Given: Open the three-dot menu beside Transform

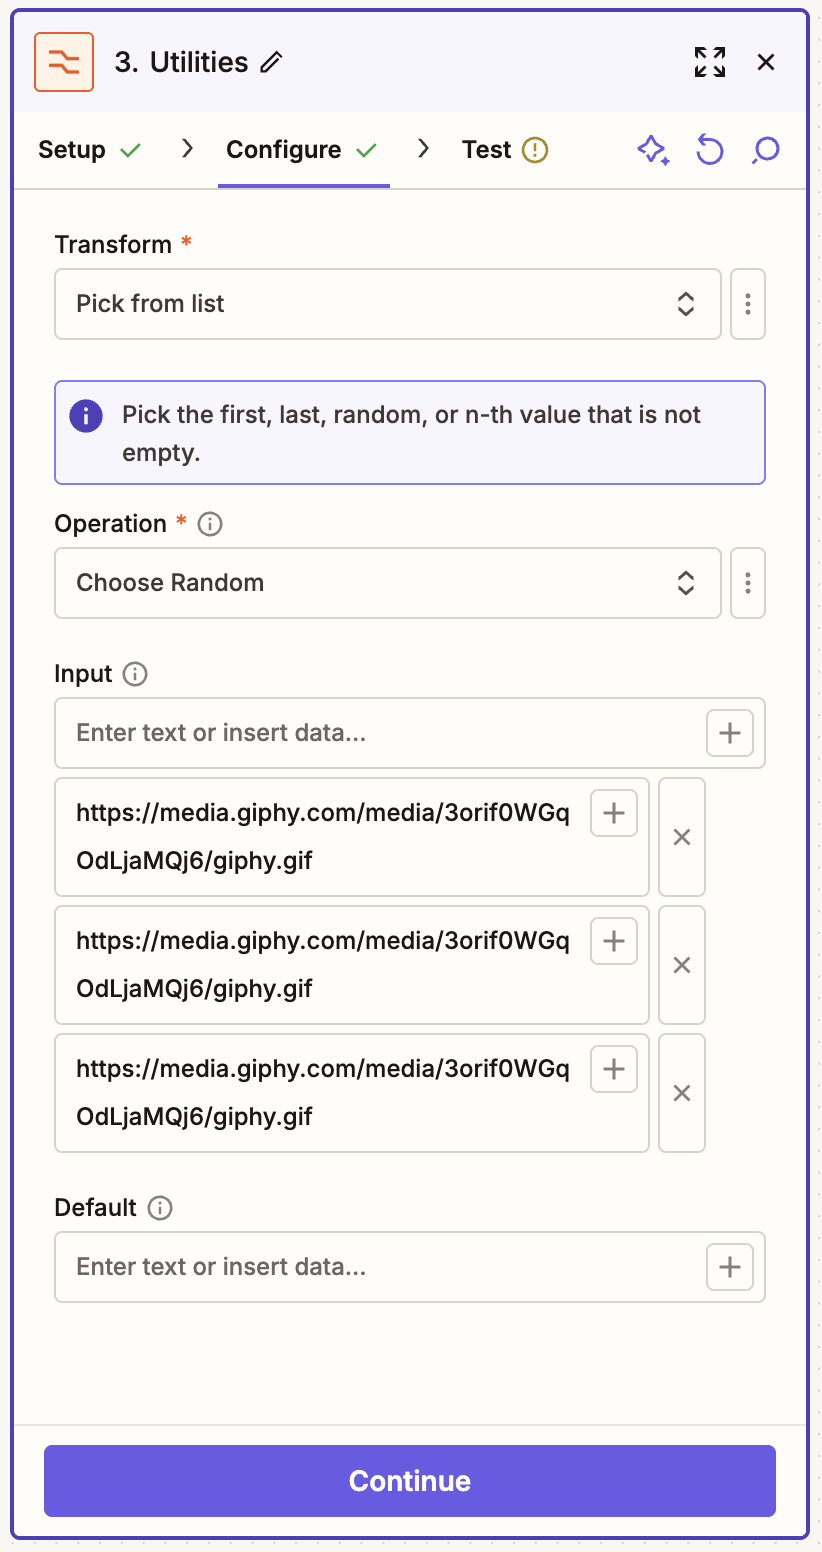Looking at the screenshot, I should click(x=747, y=304).
